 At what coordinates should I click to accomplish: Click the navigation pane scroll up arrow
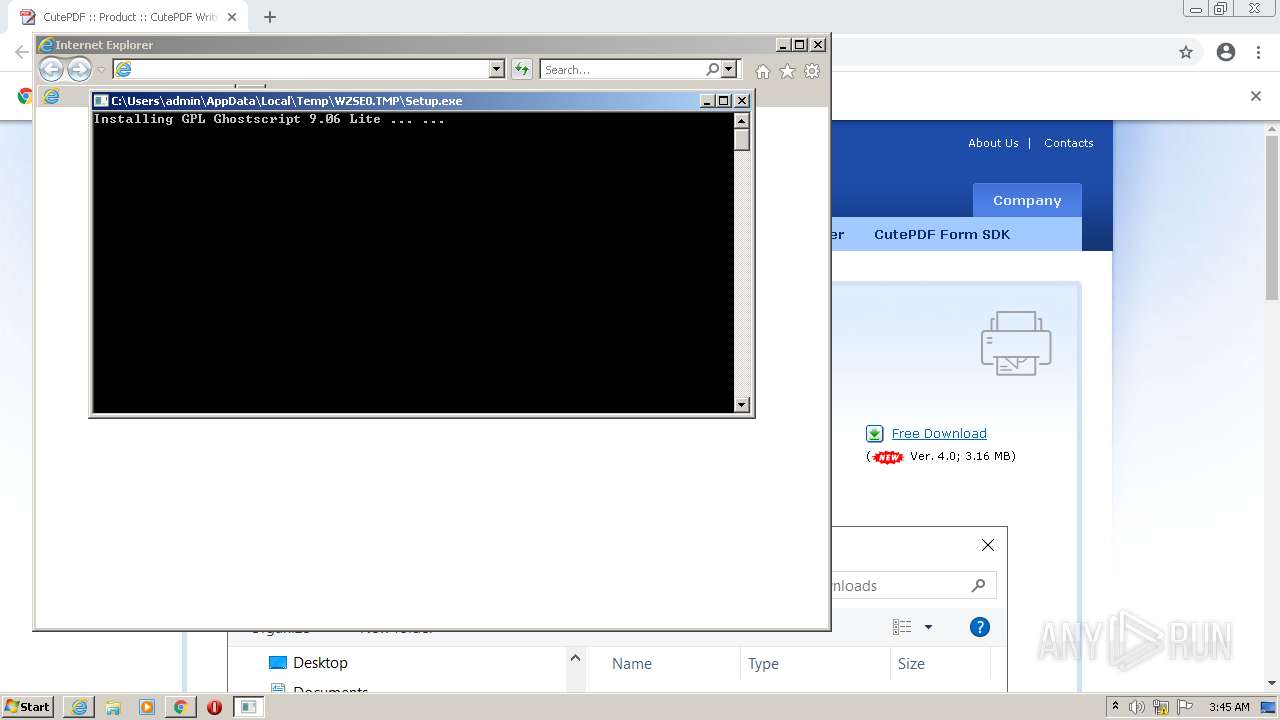[x=575, y=658]
